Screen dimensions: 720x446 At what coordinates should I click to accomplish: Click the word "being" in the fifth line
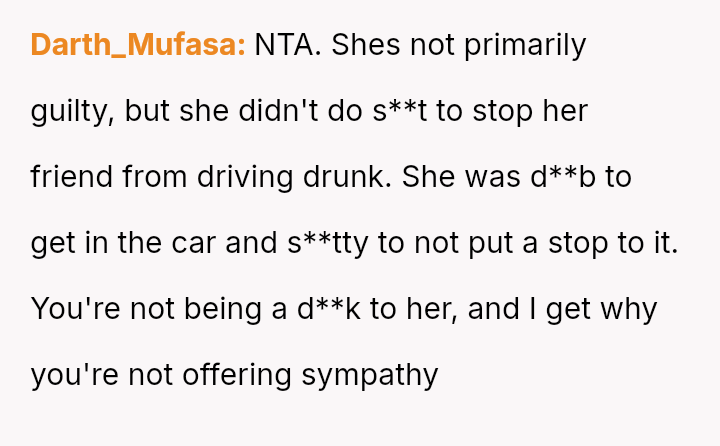(x=229, y=309)
